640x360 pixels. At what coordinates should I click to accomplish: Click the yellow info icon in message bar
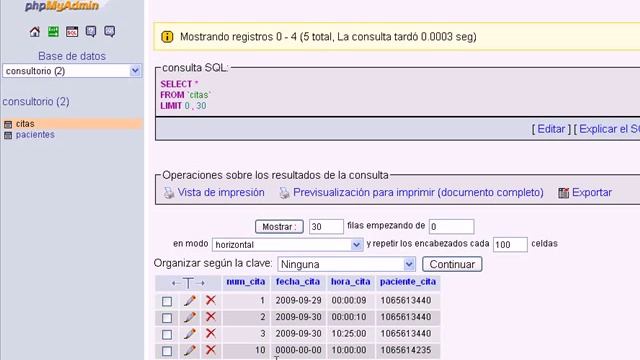click(167, 37)
